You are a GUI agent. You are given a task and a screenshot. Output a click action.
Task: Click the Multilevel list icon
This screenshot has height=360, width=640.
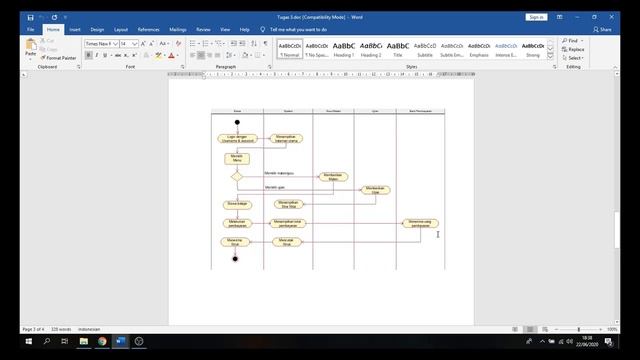pos(218,43)
